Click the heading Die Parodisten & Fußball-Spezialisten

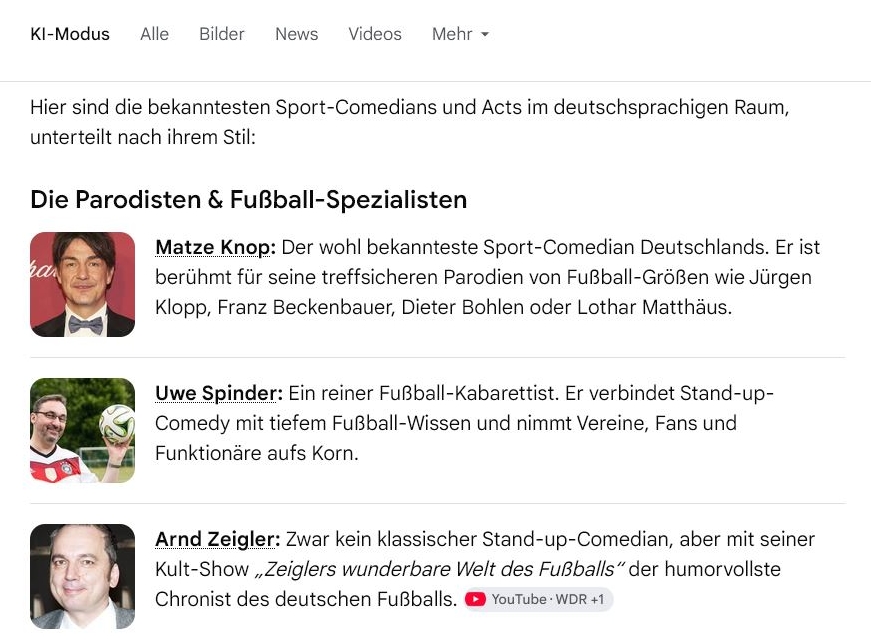(x=248, y=200)
